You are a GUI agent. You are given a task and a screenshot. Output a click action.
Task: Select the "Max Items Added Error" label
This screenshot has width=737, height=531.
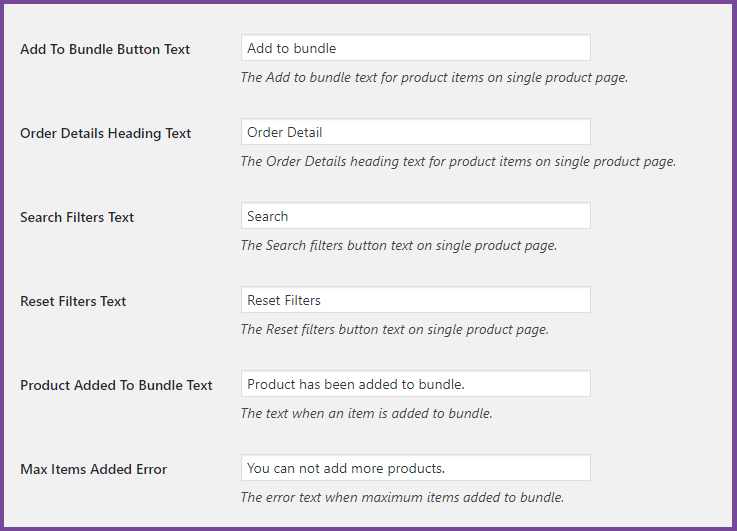[x=93, y=469]
